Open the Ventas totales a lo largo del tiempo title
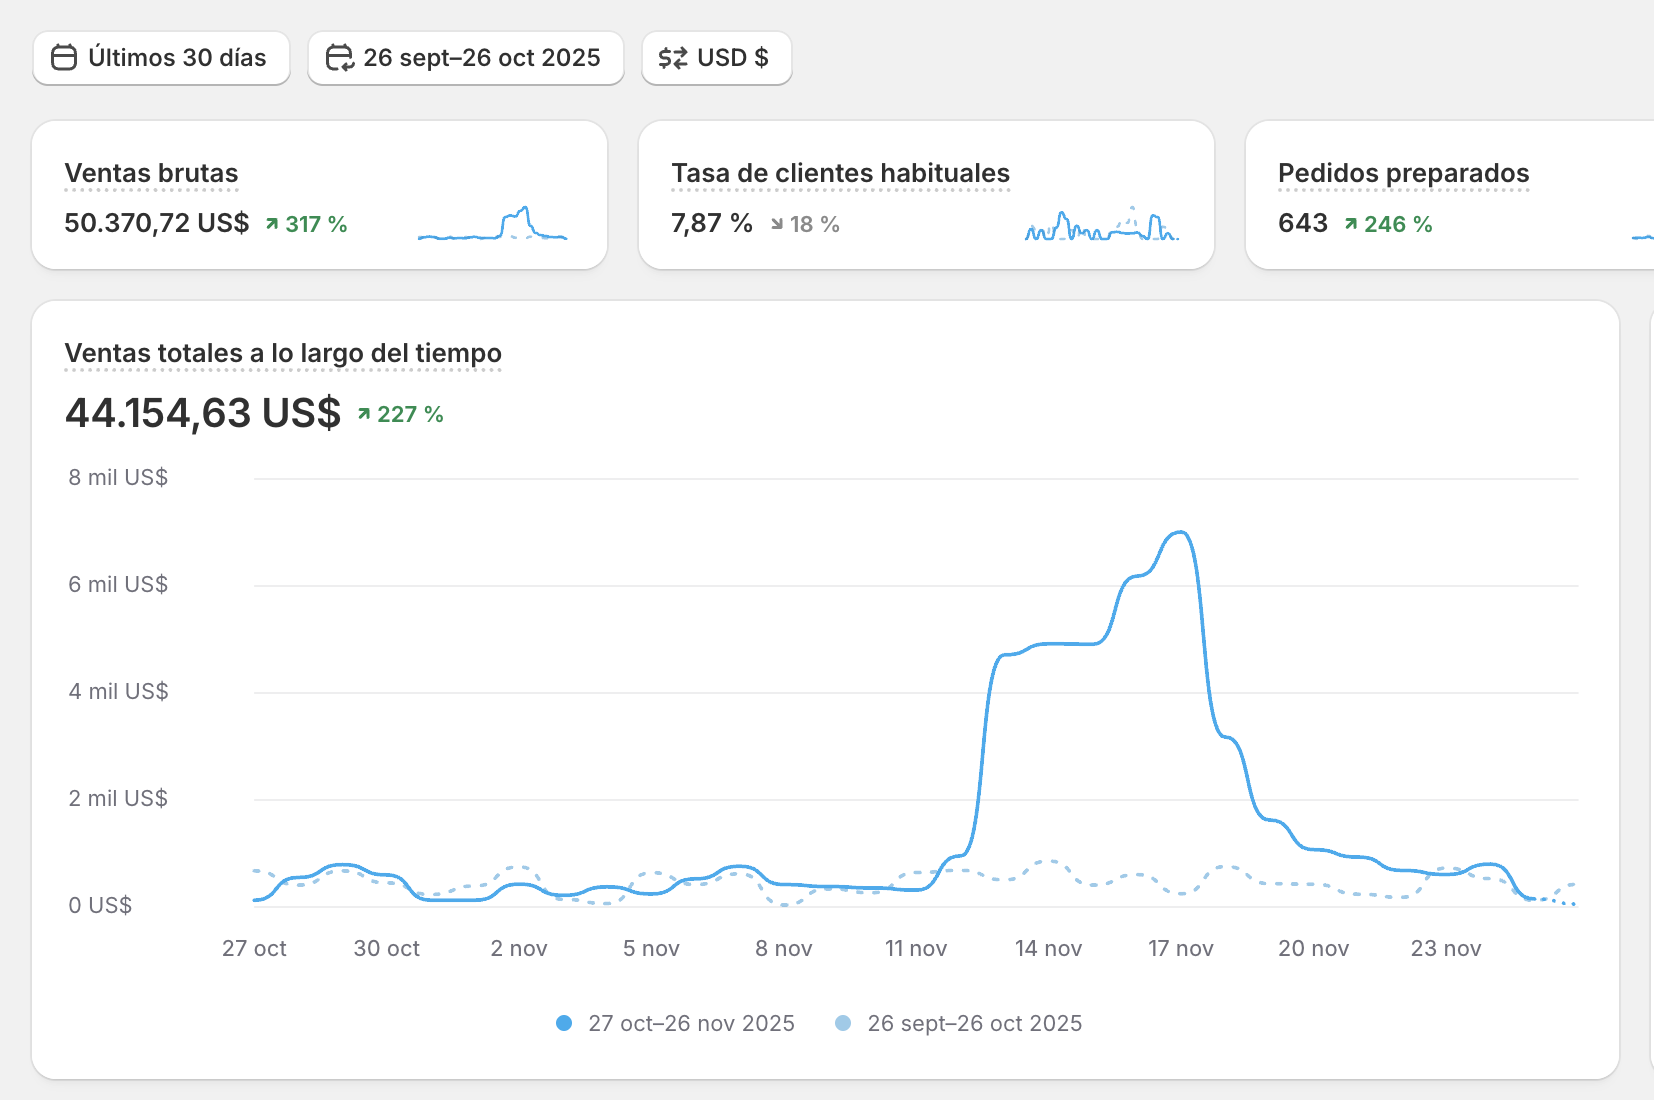This screenshot has width=1654, height=1100. 283,353
